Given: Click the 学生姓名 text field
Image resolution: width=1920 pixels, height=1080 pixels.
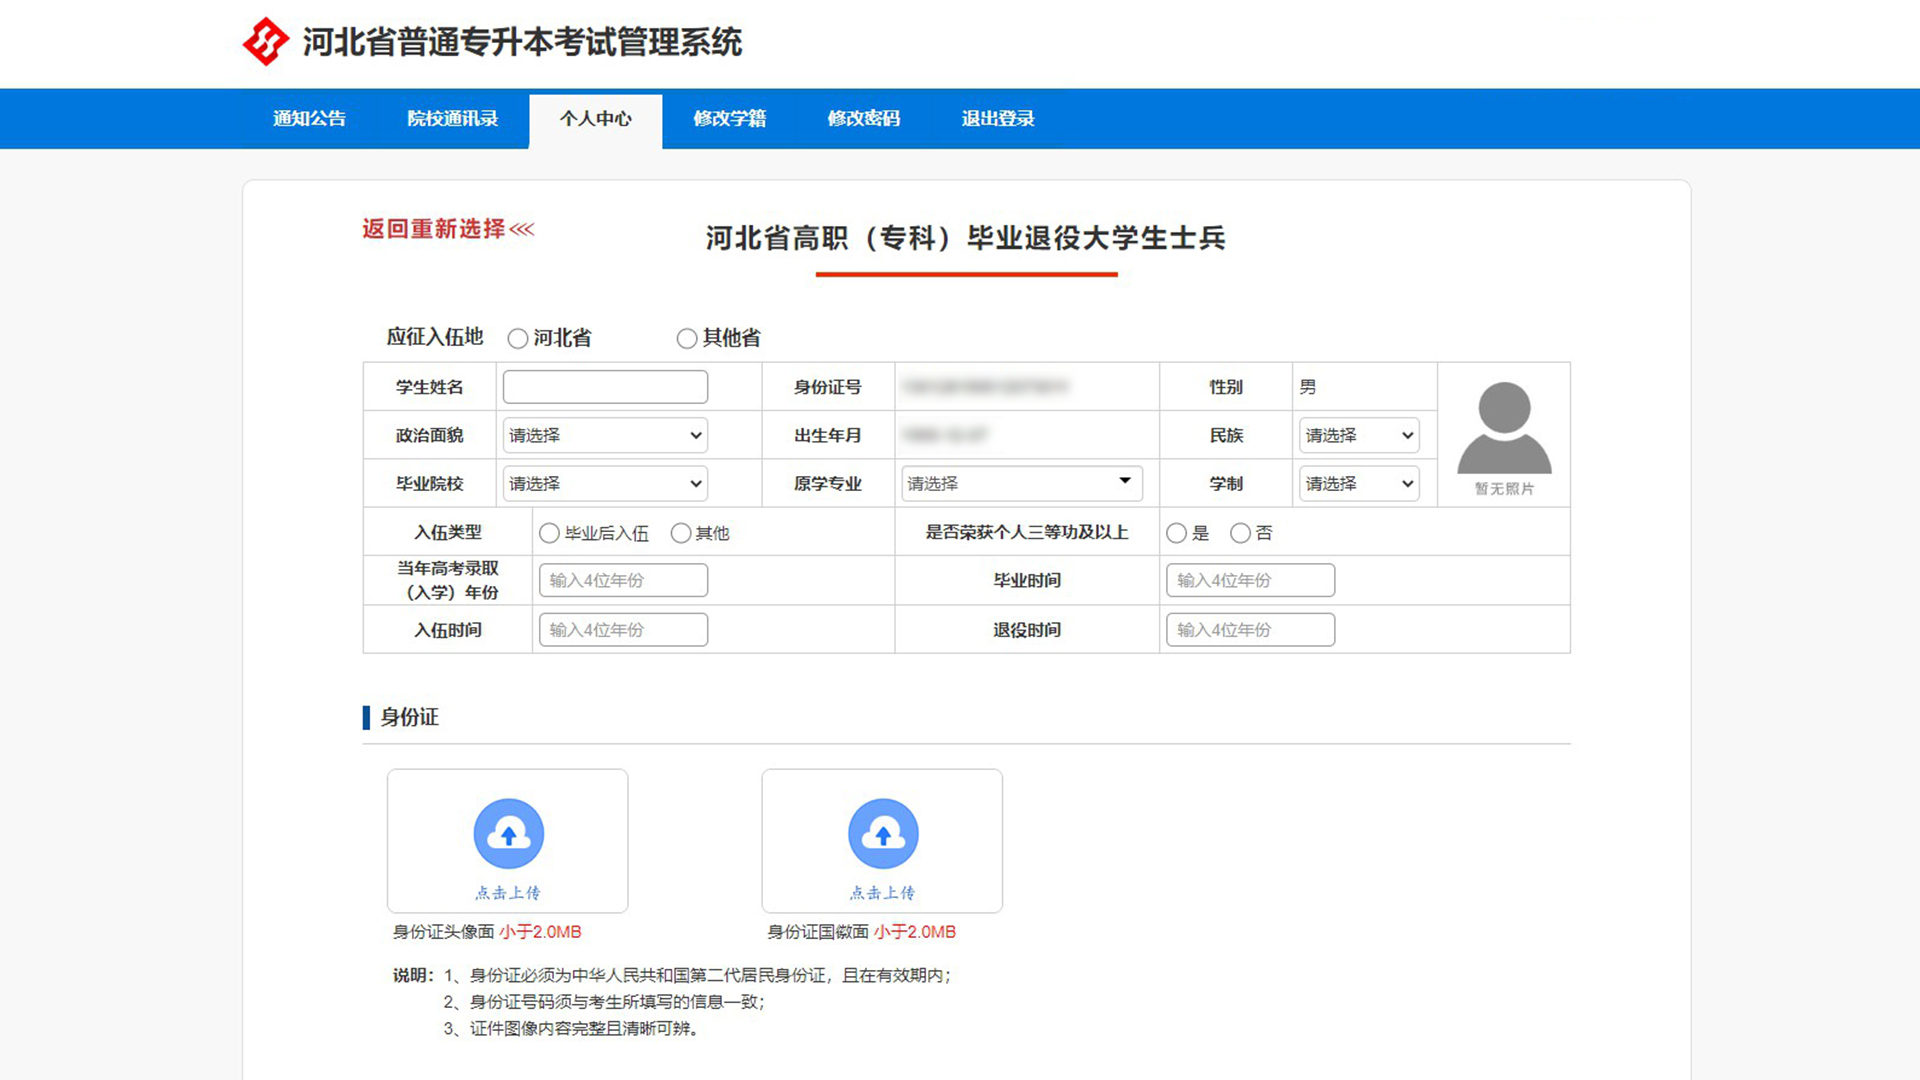Looking at the screenshot, I should click(x=605, y=387).
